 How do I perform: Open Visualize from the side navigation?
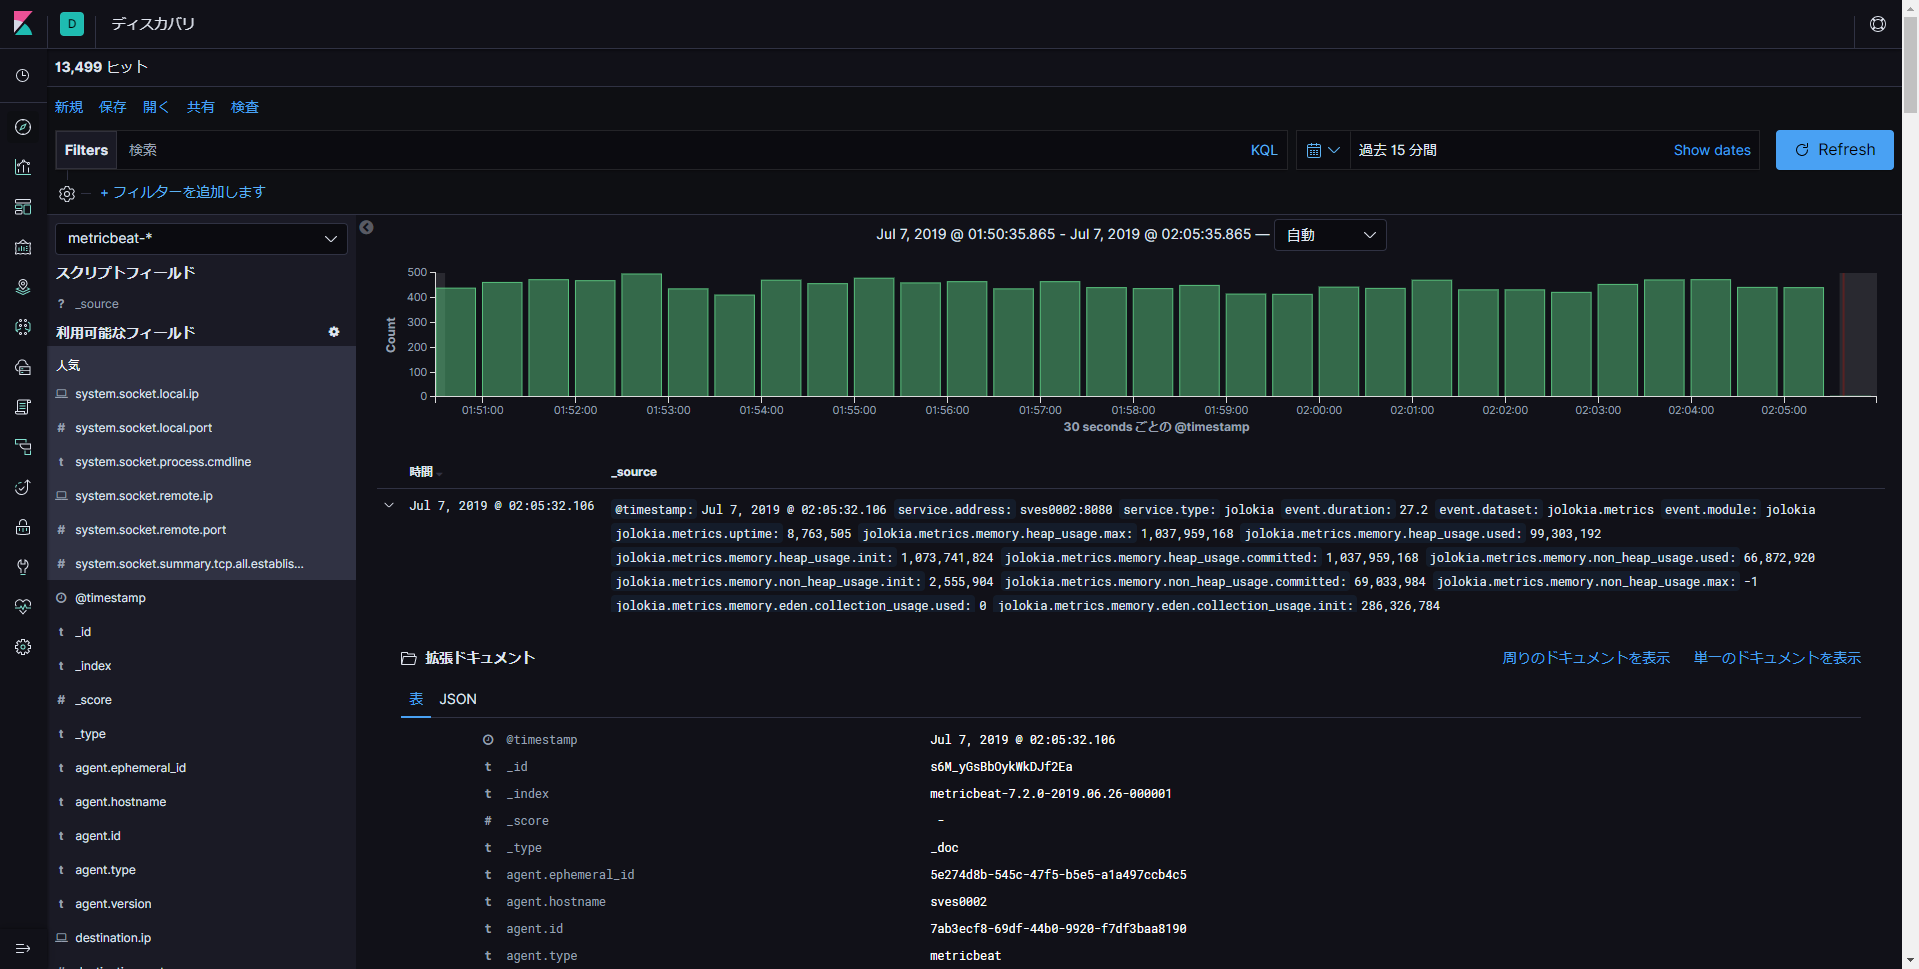pos(23,167)
